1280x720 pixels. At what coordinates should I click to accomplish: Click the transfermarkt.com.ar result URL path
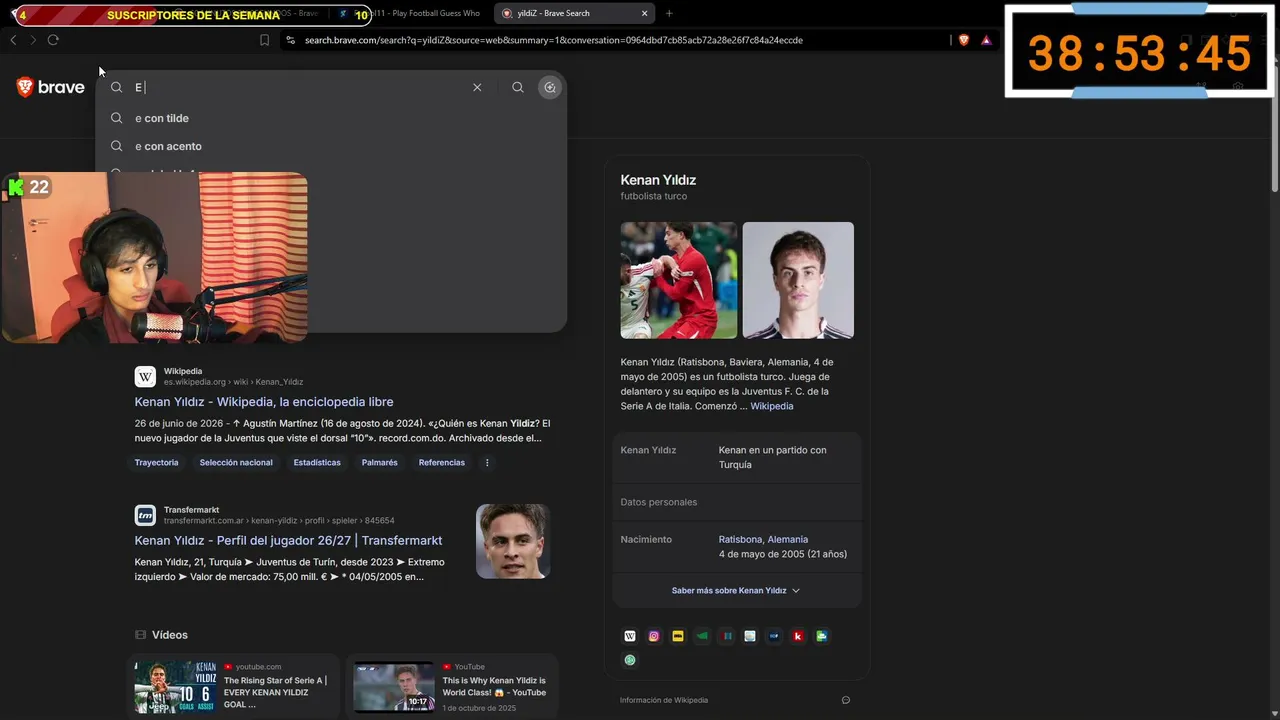coord(279,521)
